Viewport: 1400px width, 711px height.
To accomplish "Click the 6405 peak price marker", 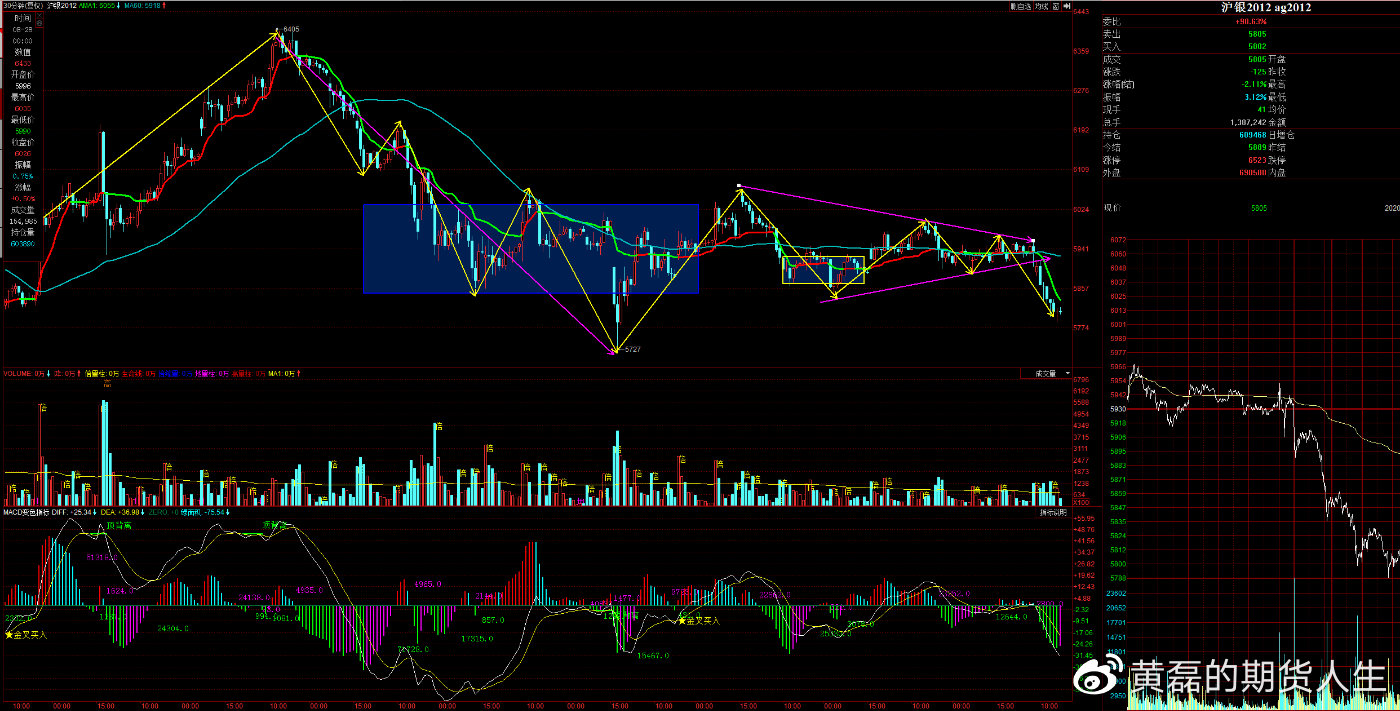I will tap(290, 30).
